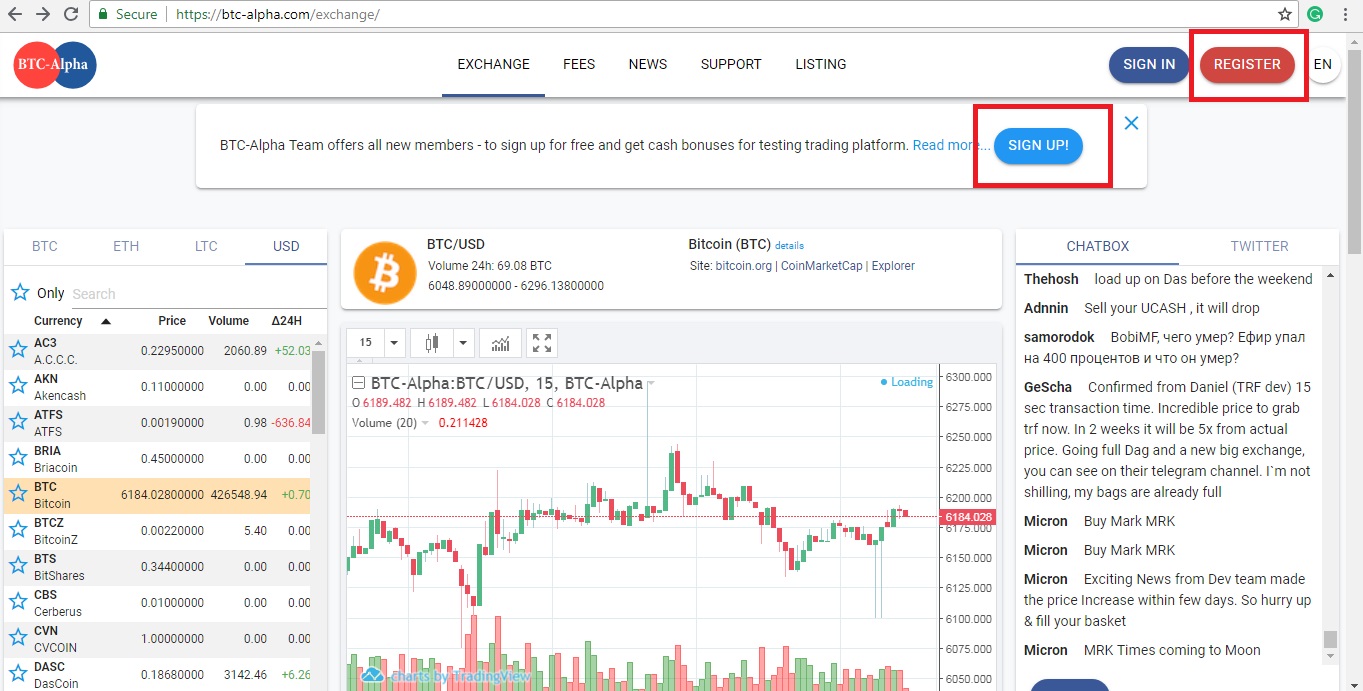Open Bitcoin details link

[789, 246]
